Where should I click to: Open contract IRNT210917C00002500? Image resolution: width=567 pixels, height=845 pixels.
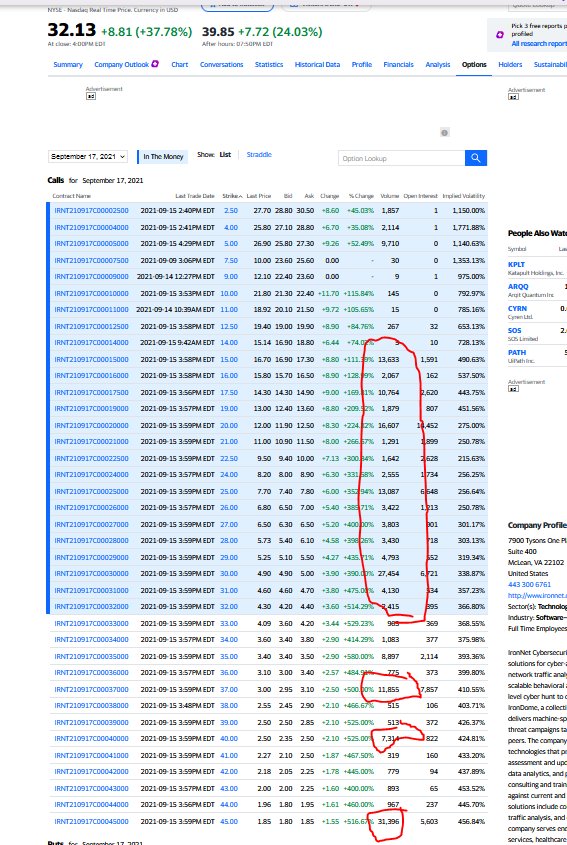click(x=92, y=211)
